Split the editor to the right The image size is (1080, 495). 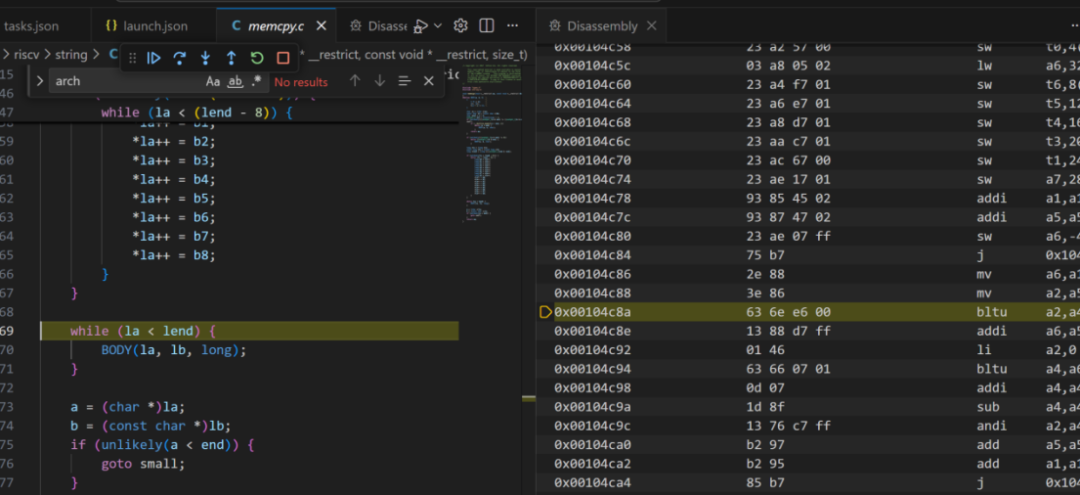pos(486,26)
